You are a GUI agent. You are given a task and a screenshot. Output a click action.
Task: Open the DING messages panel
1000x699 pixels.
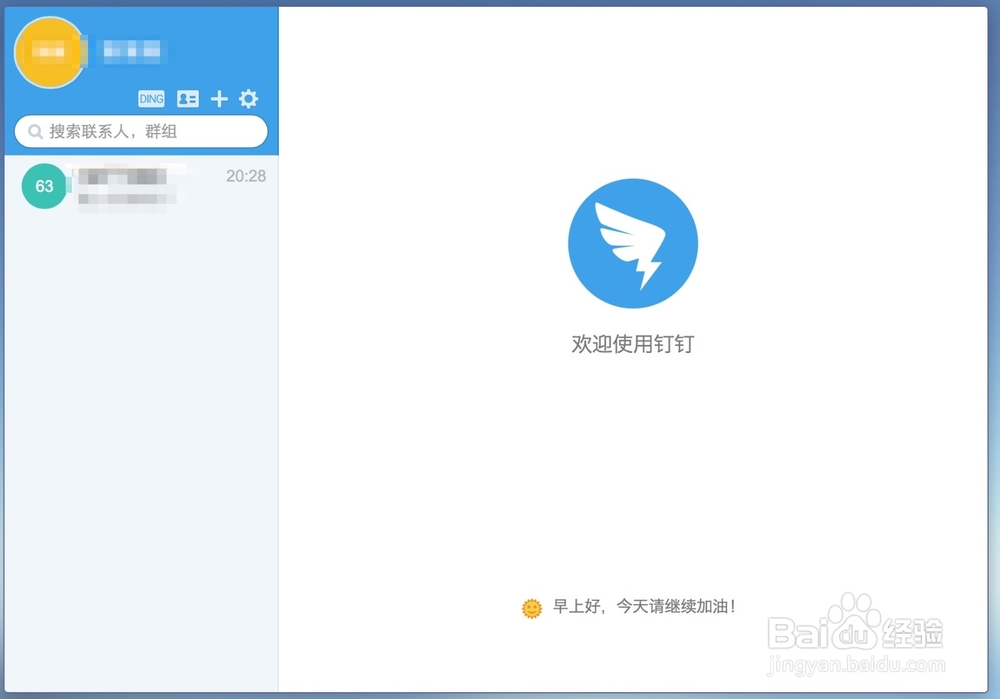pos(151,98)
